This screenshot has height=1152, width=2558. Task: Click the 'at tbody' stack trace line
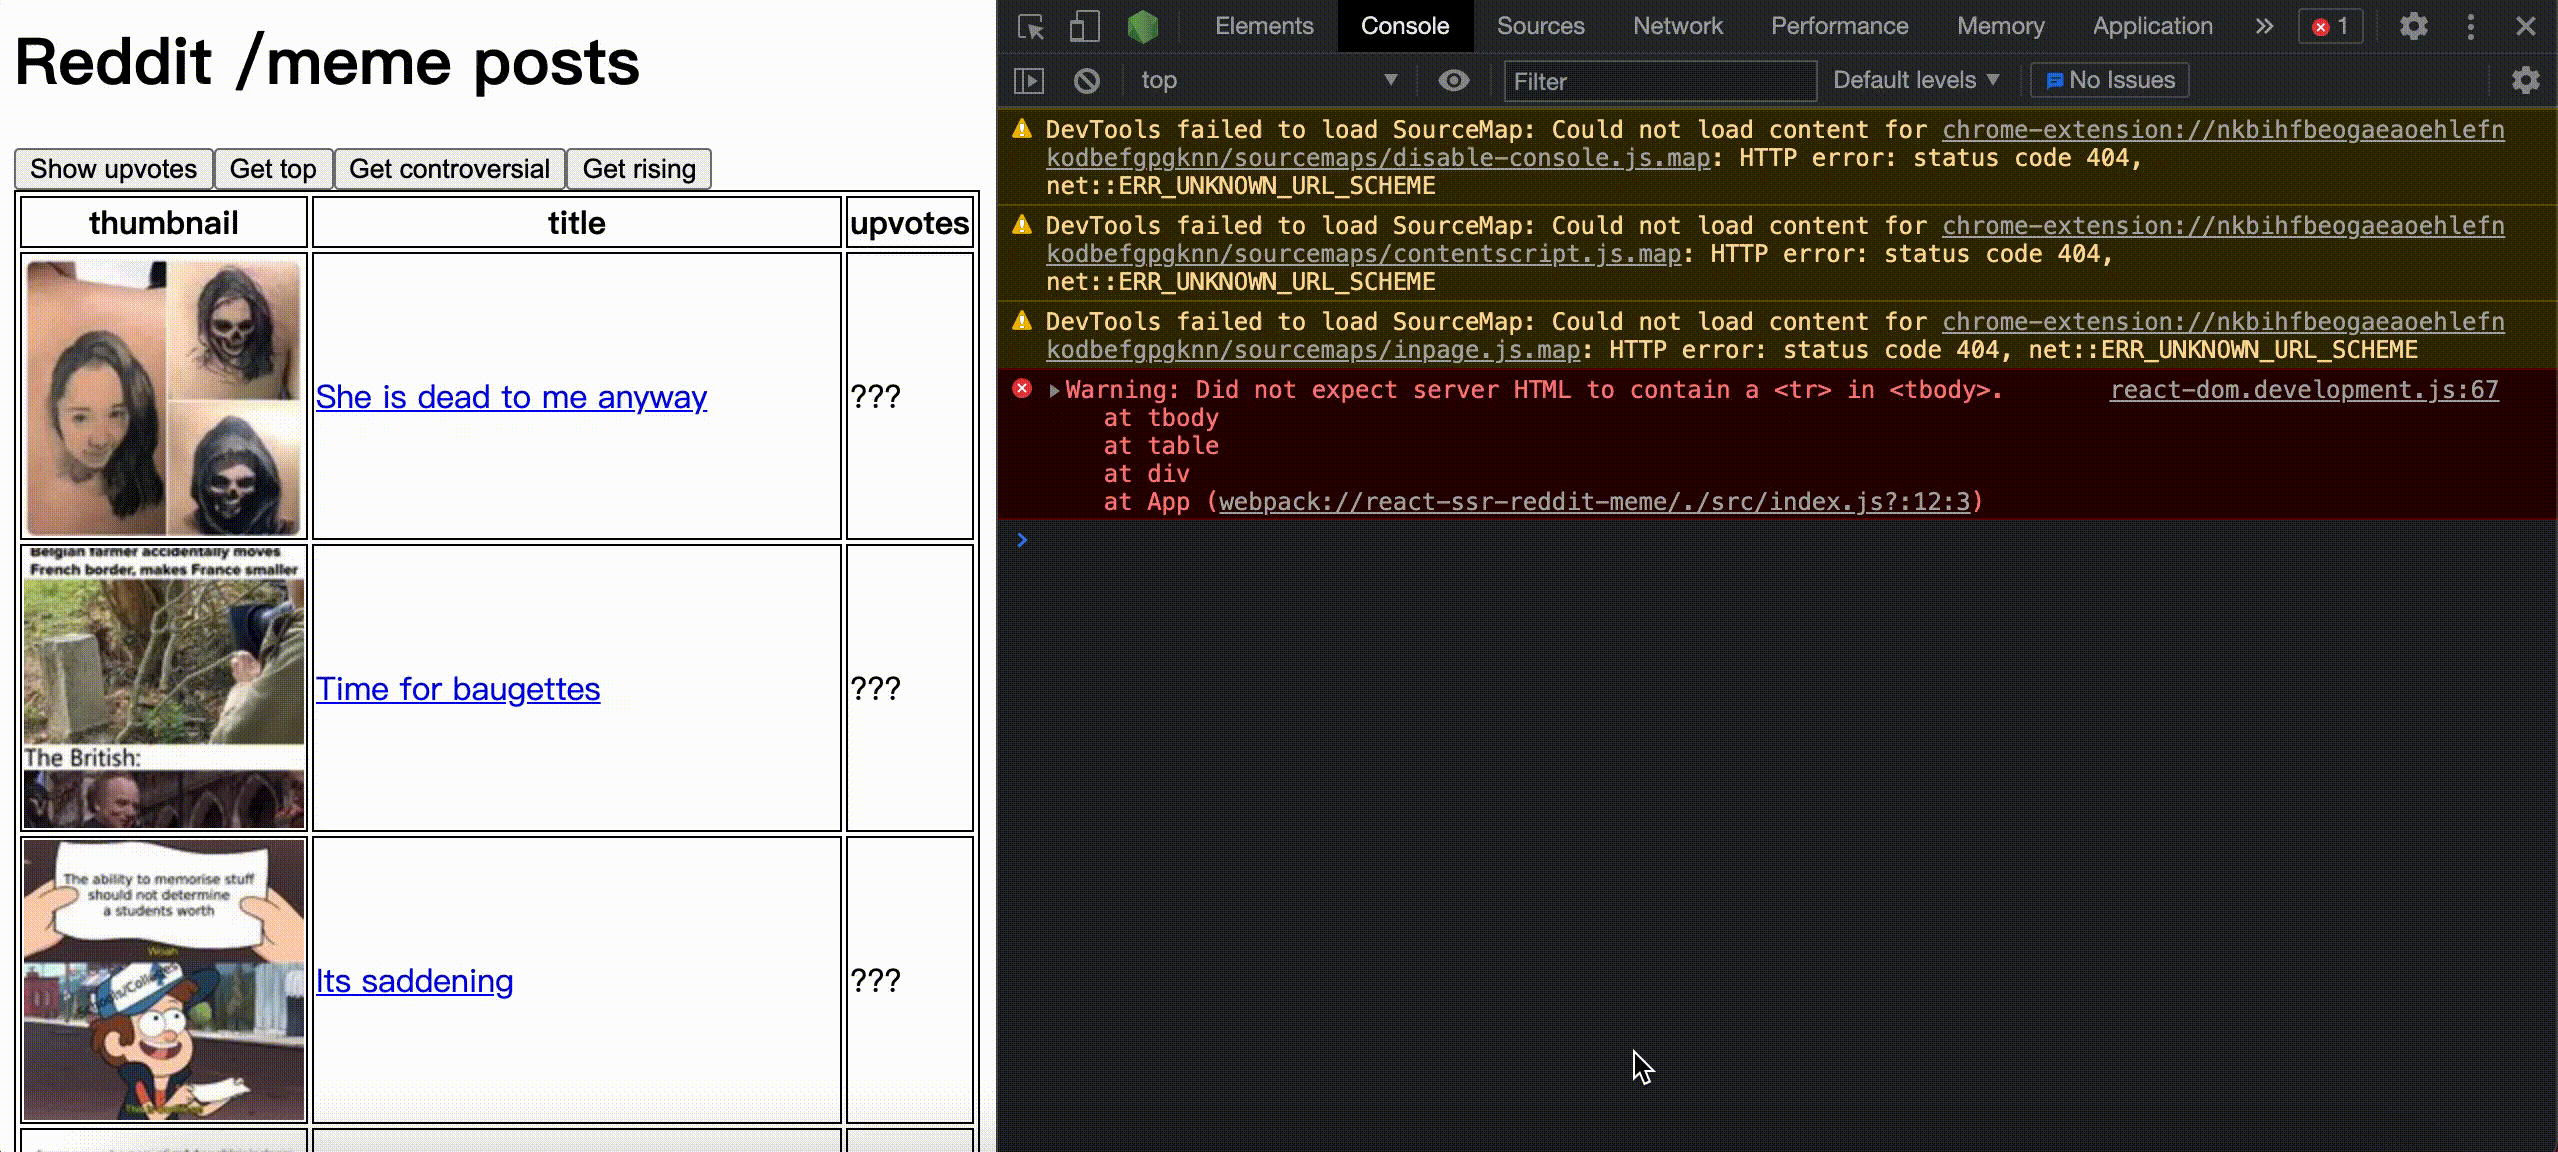point(1160,418)
